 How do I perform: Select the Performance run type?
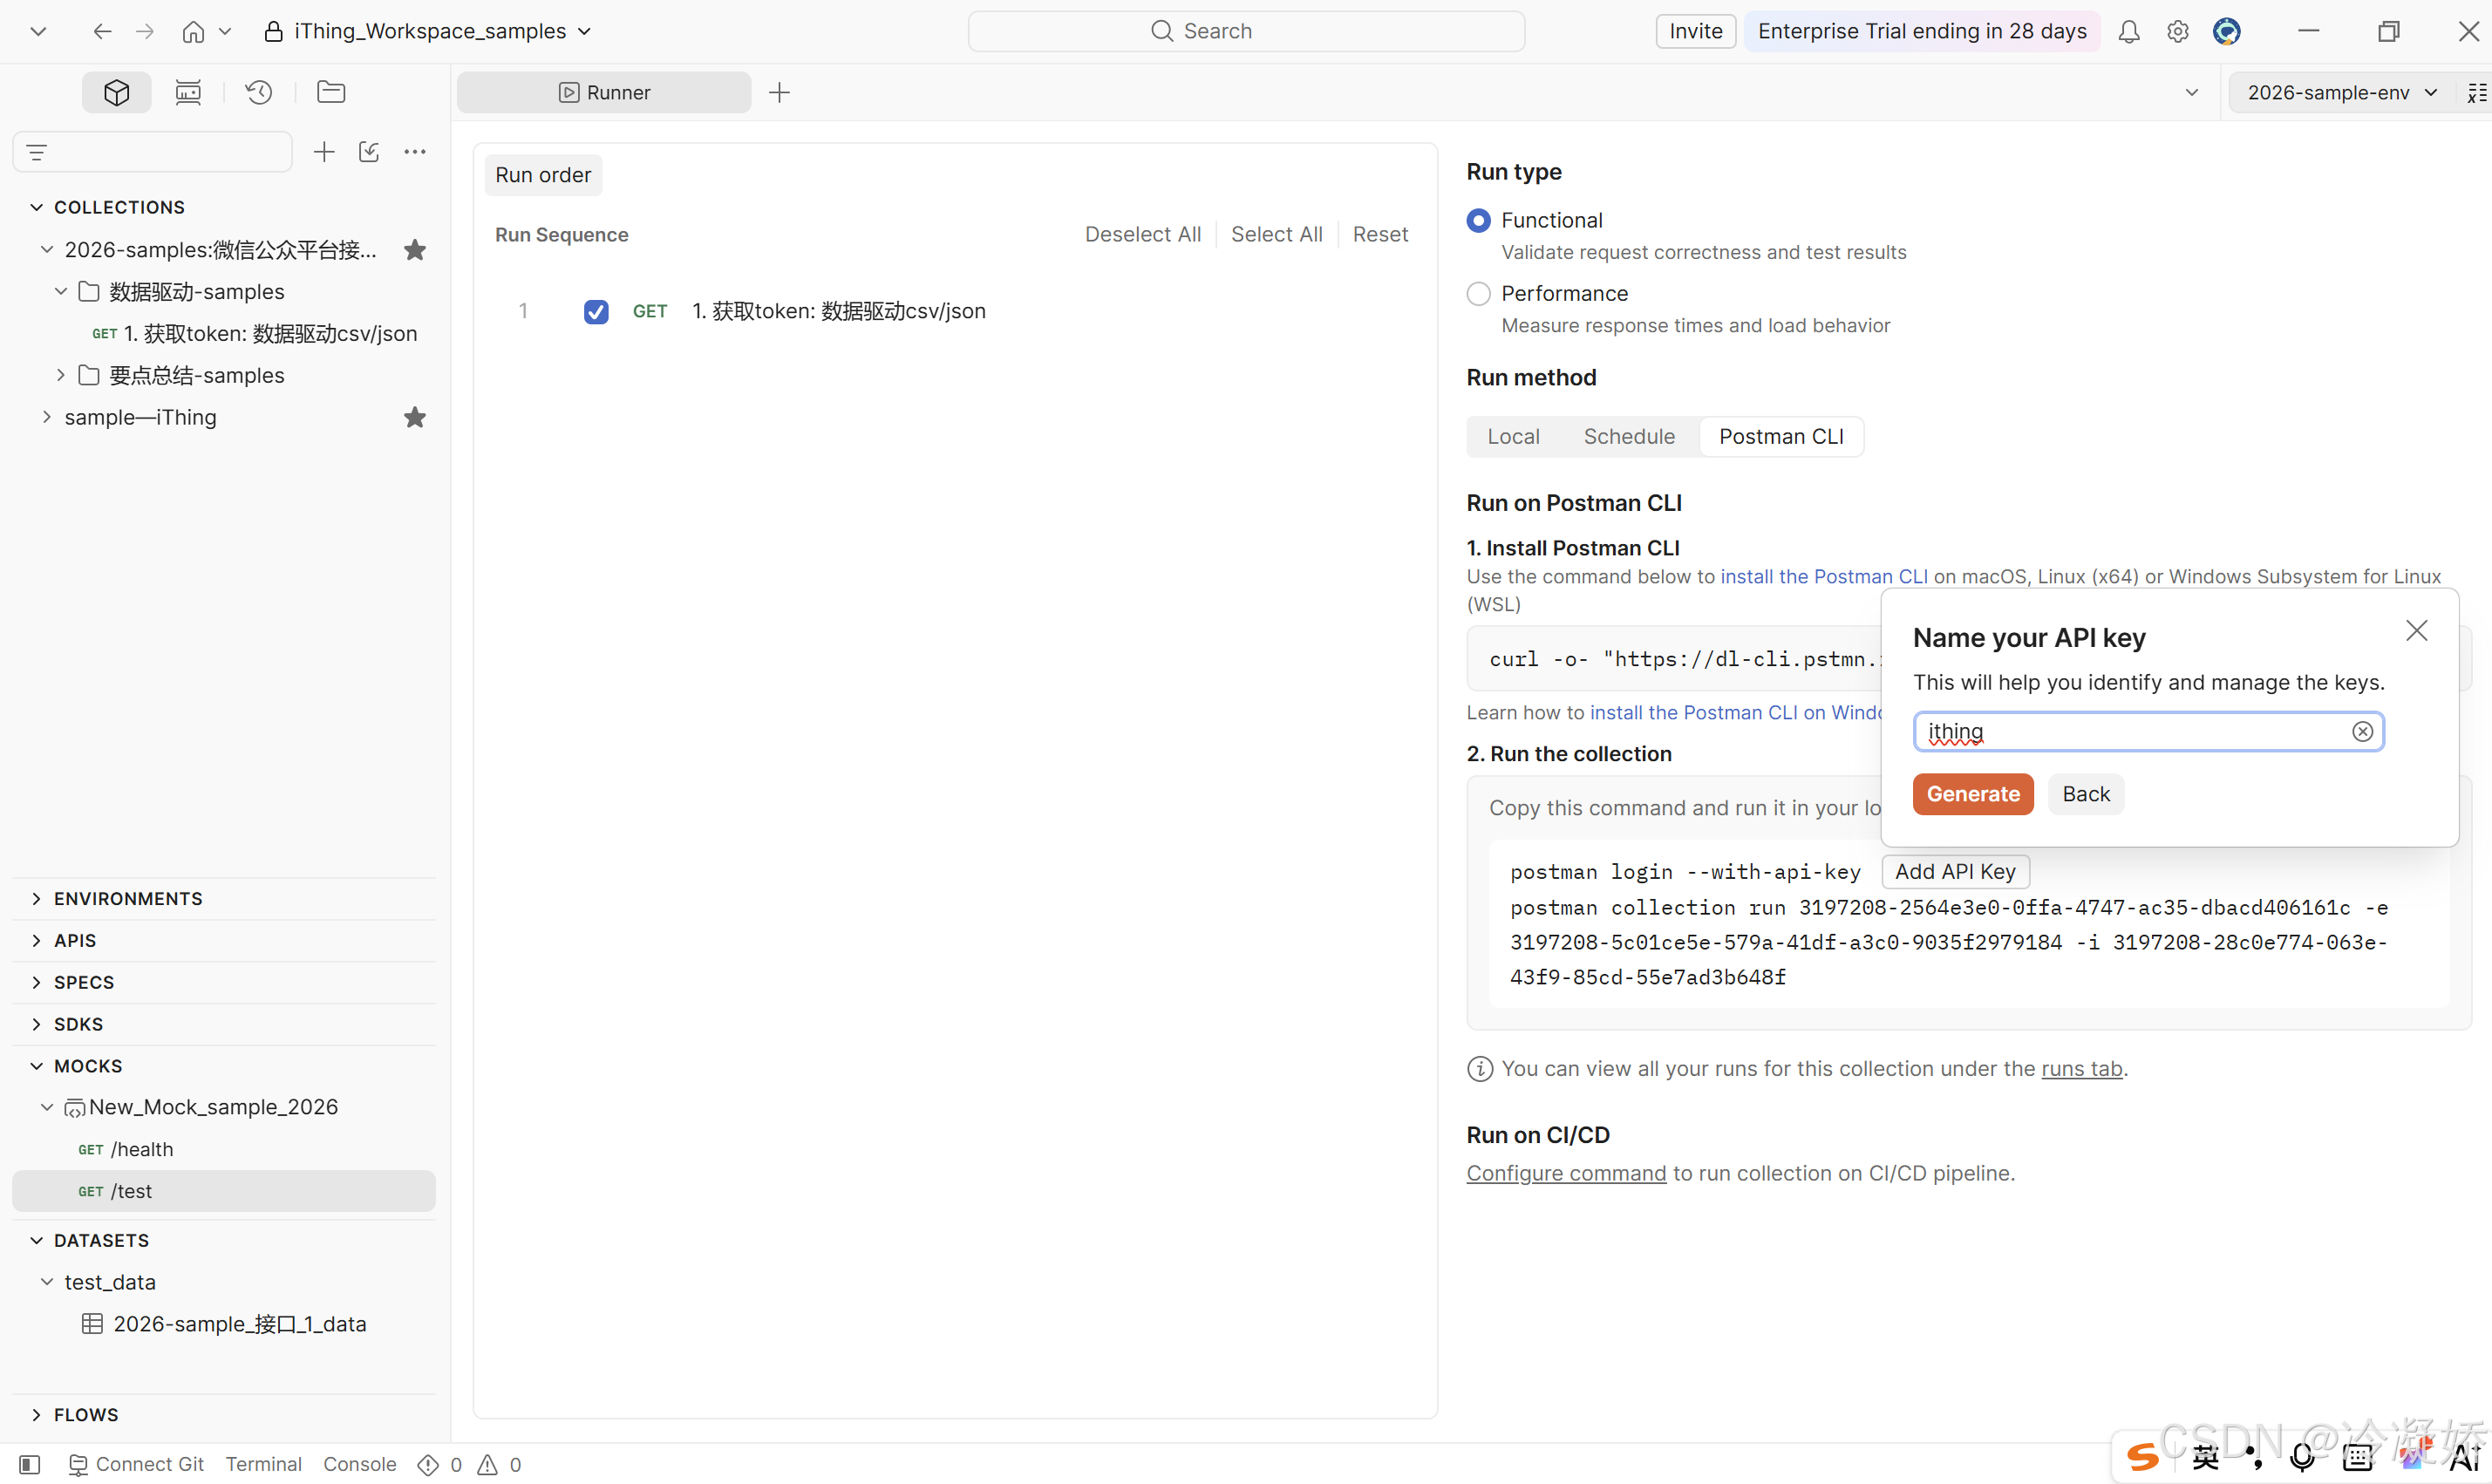click(1478, 294)
